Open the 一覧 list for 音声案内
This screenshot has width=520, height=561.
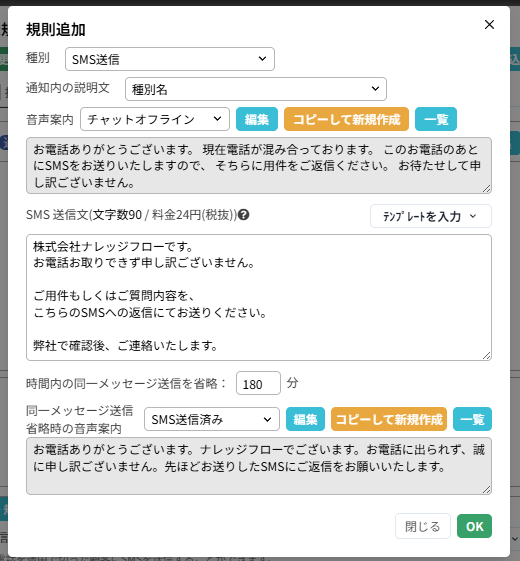click(436, 119)
